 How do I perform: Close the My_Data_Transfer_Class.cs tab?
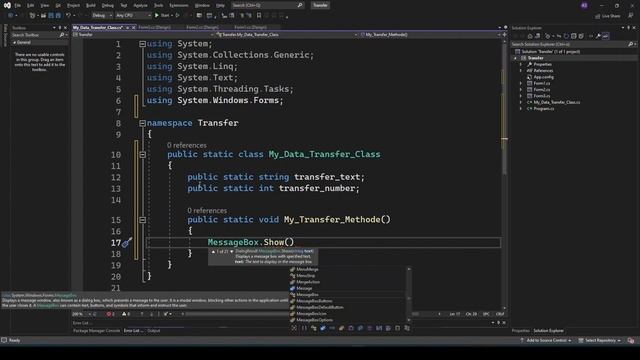[x=133, y=27]
